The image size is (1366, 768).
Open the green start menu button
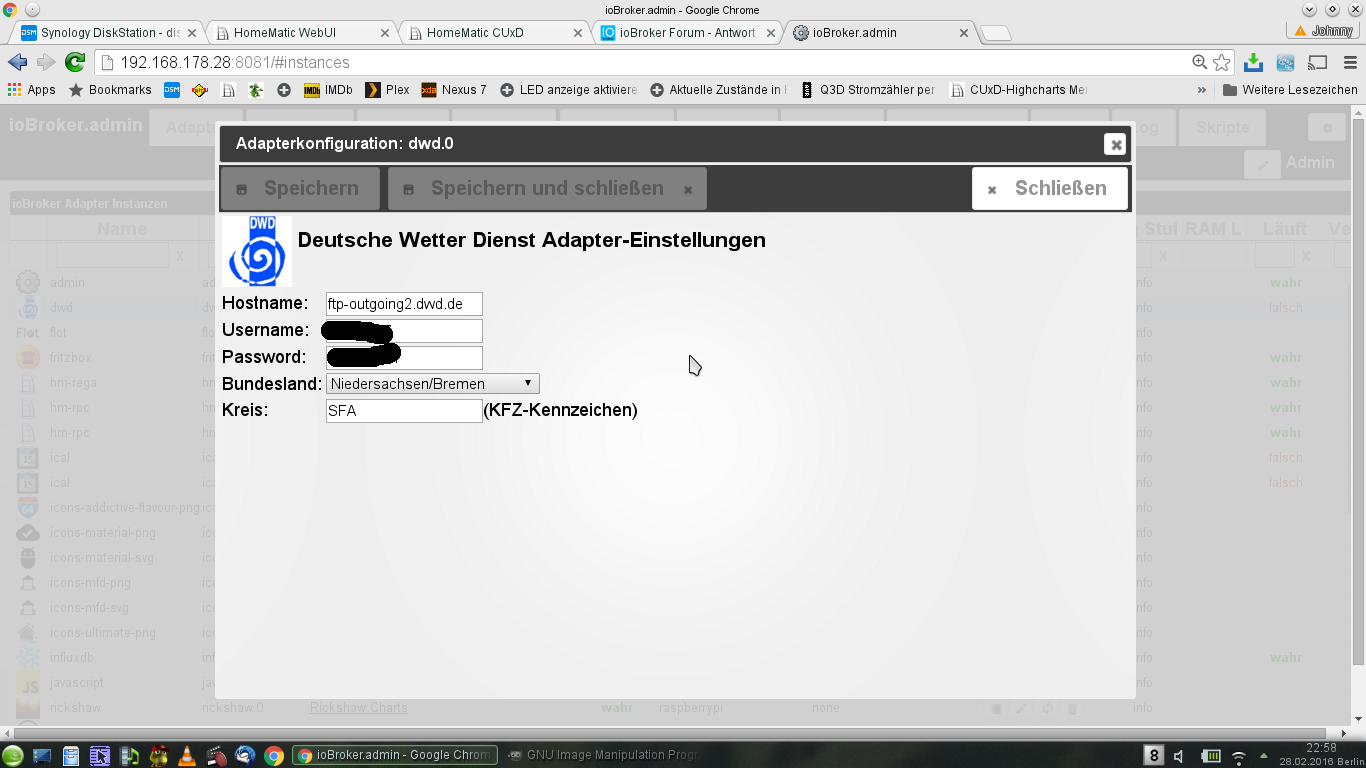point(13,755)
